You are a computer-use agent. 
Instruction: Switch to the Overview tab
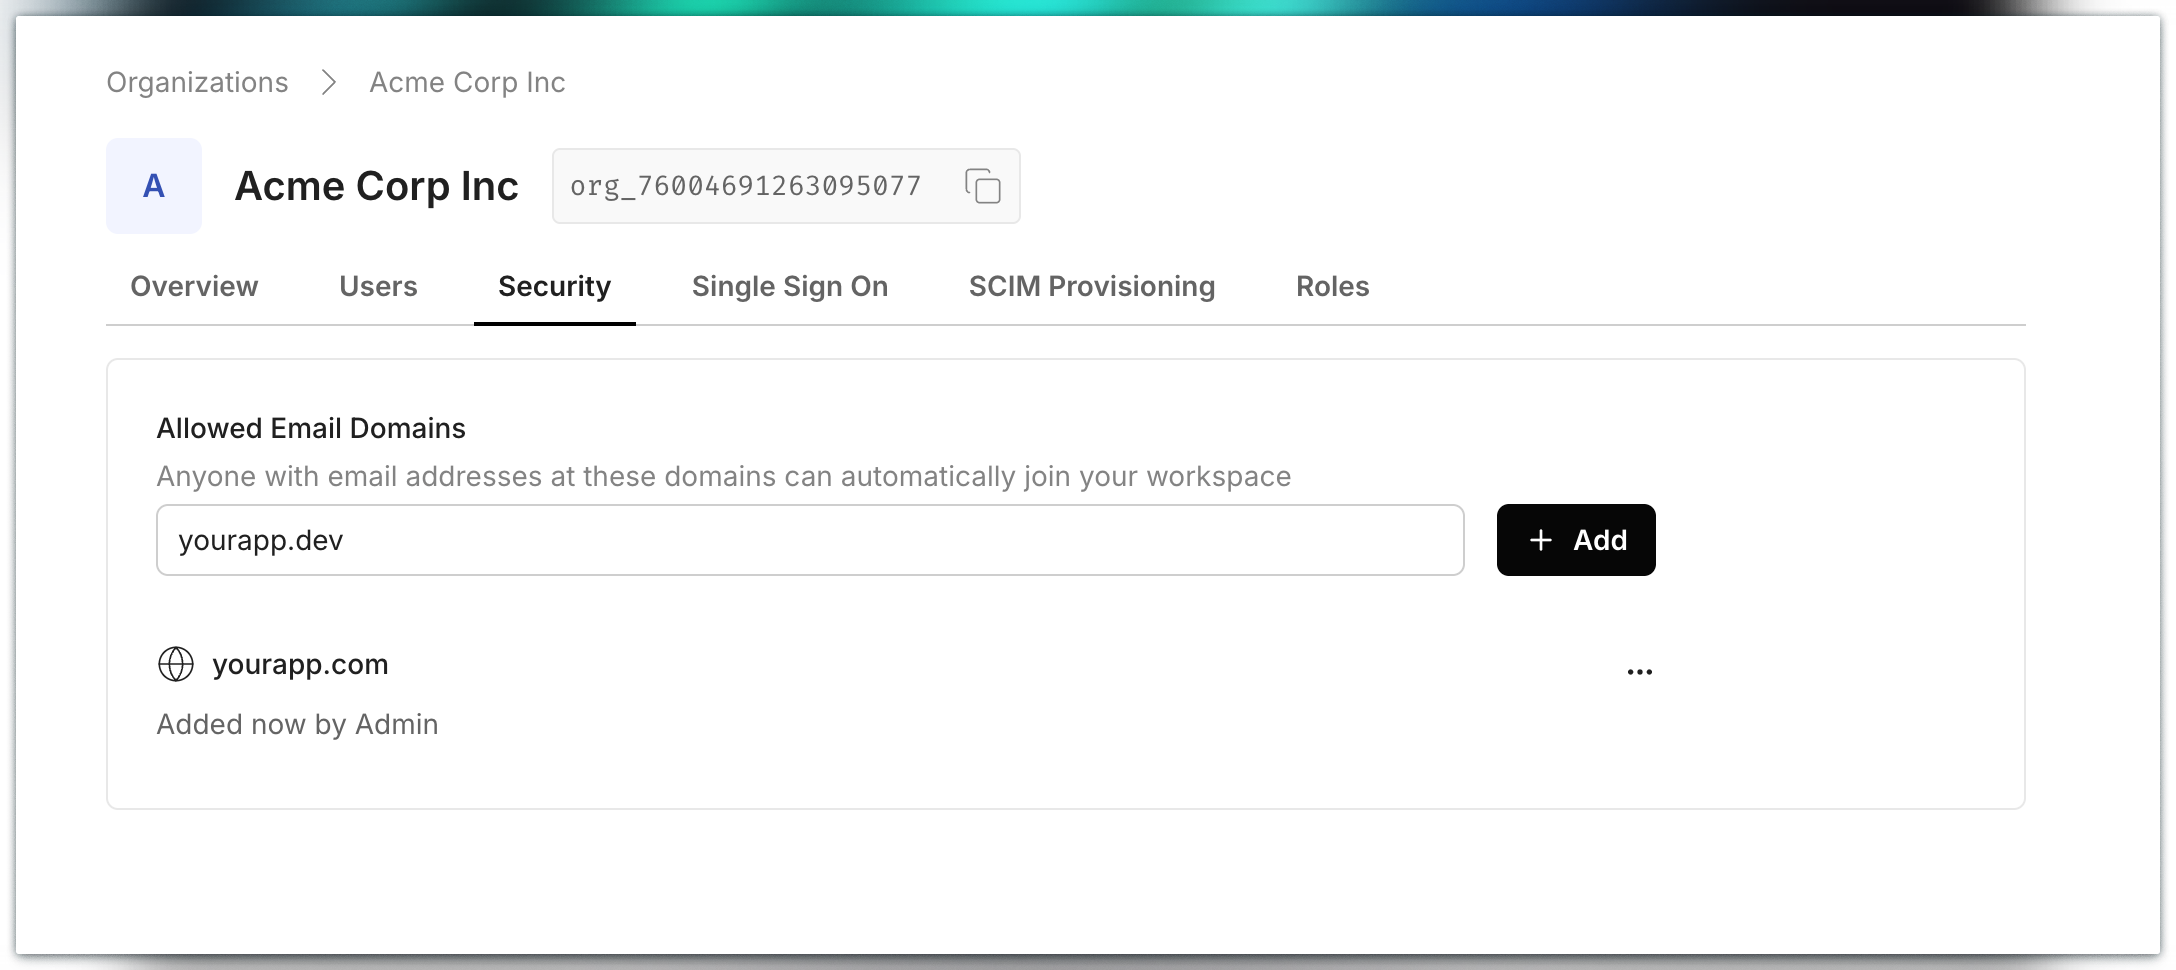click(x=194, y=287)
